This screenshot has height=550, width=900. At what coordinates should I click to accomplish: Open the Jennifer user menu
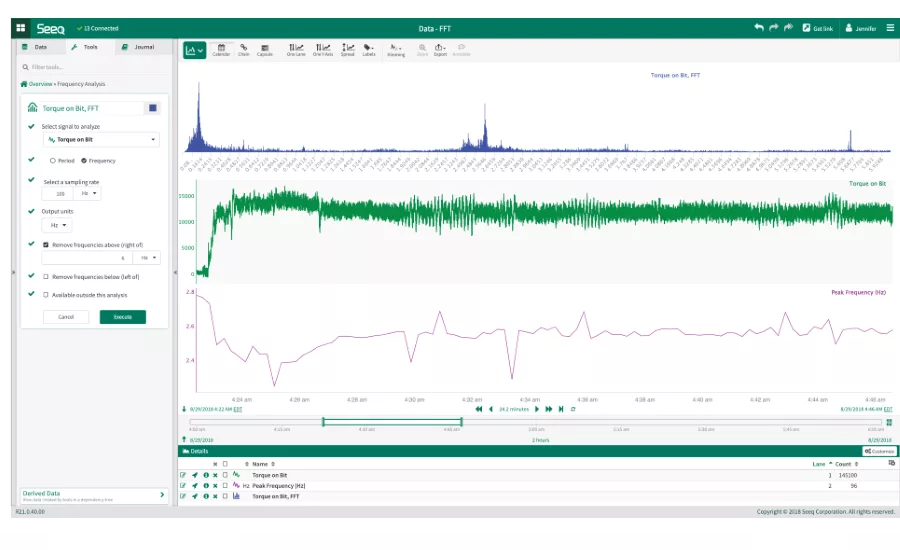pos(860,28)
